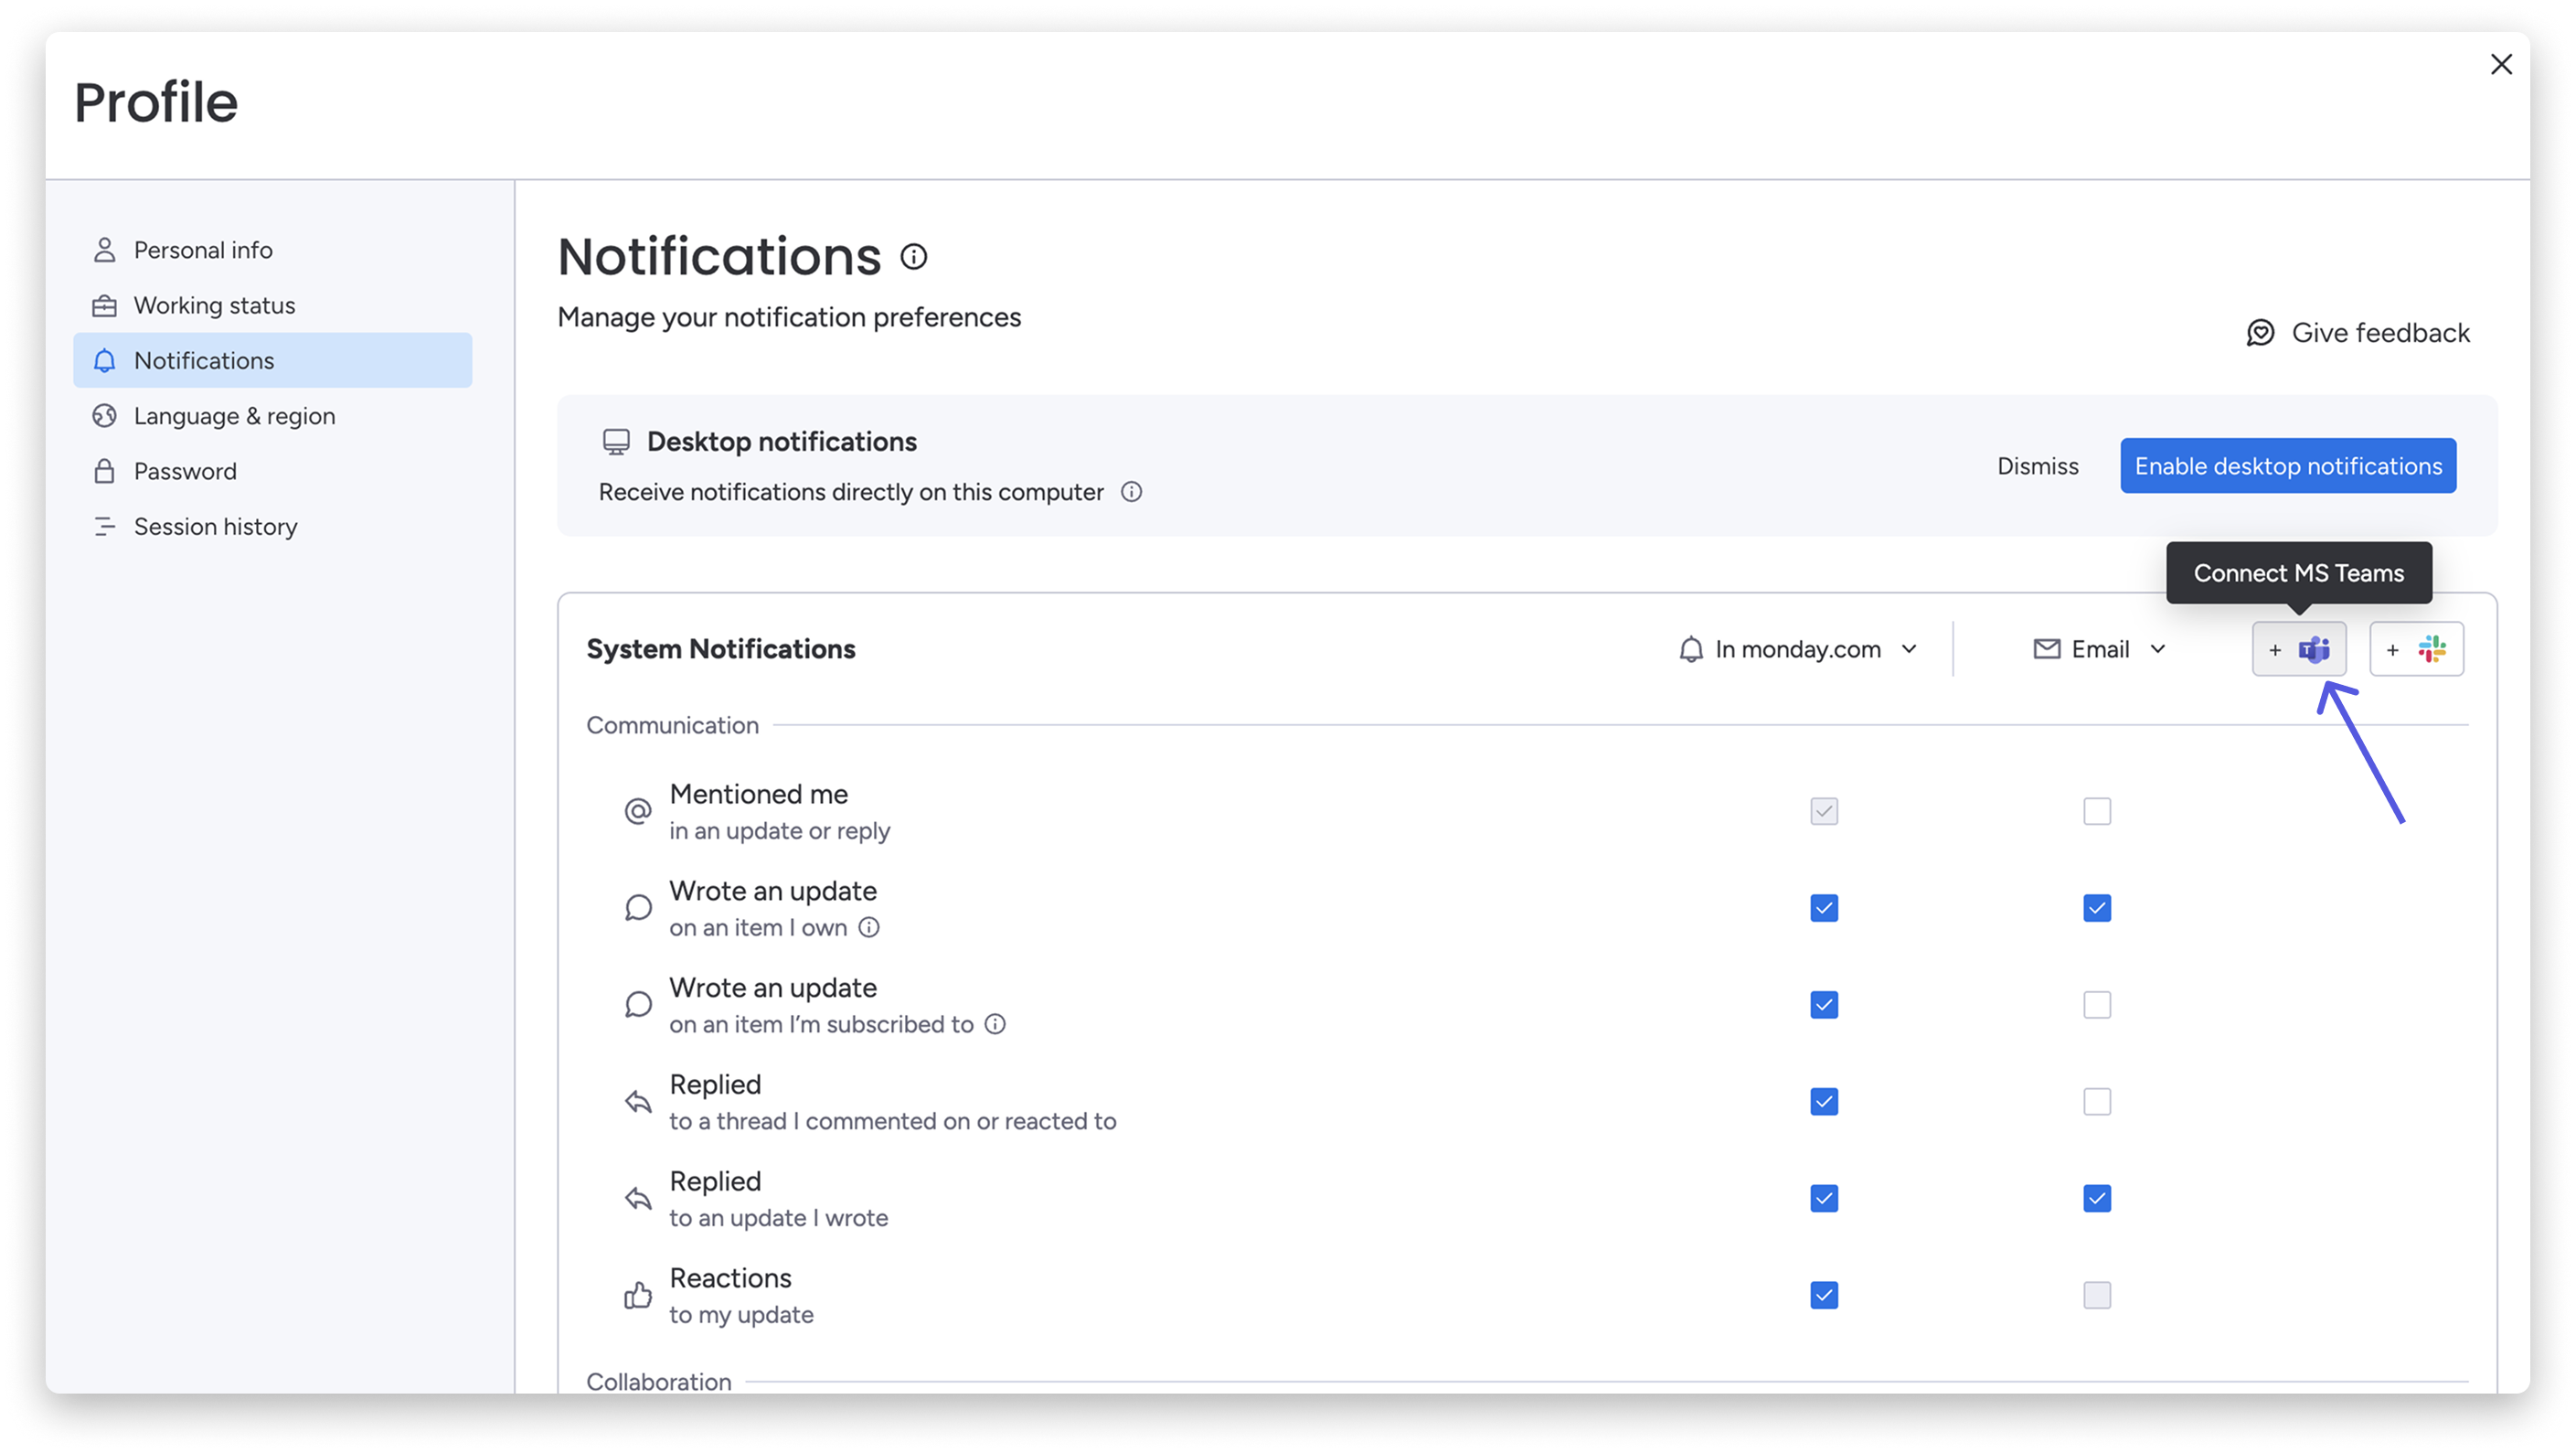Switch to the Session history section
The width and height of the screenshot is (2576, 1453).
pyautogui.click(x=215, y=525)
